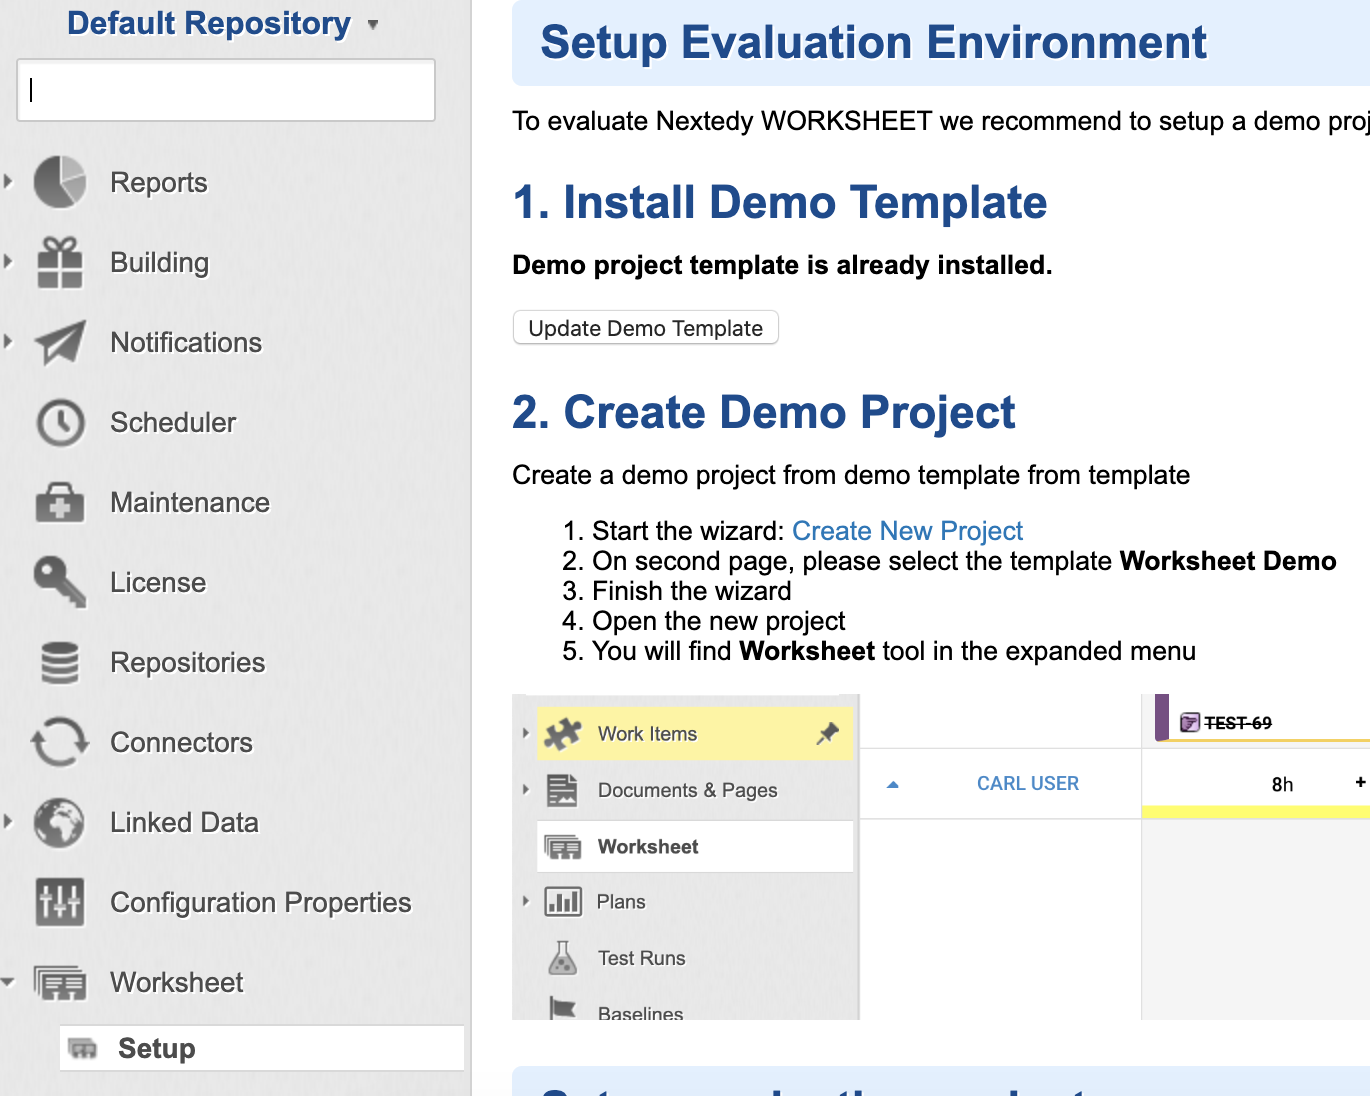Click the Repositories database icon
Viewport: 1370px width, 1096px height.
[60, 662]
